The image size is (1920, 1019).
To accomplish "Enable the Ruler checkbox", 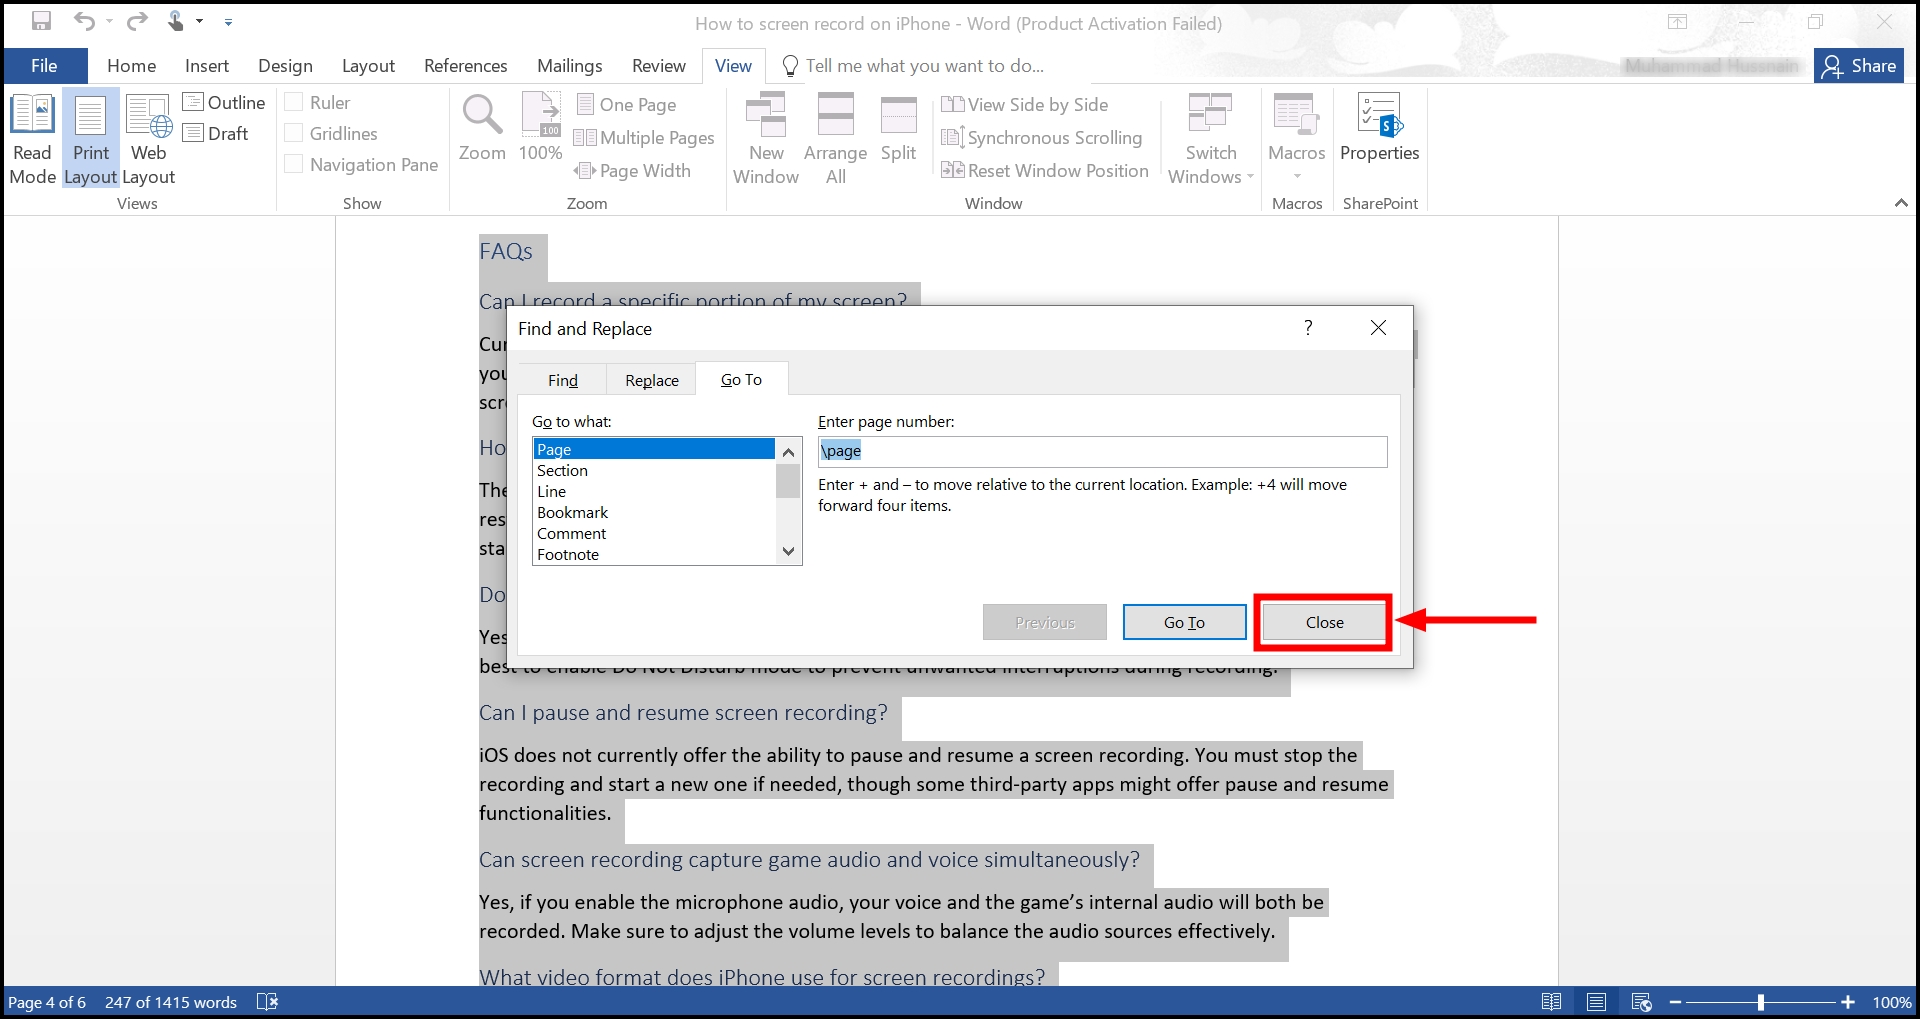I will click(294, 102).
